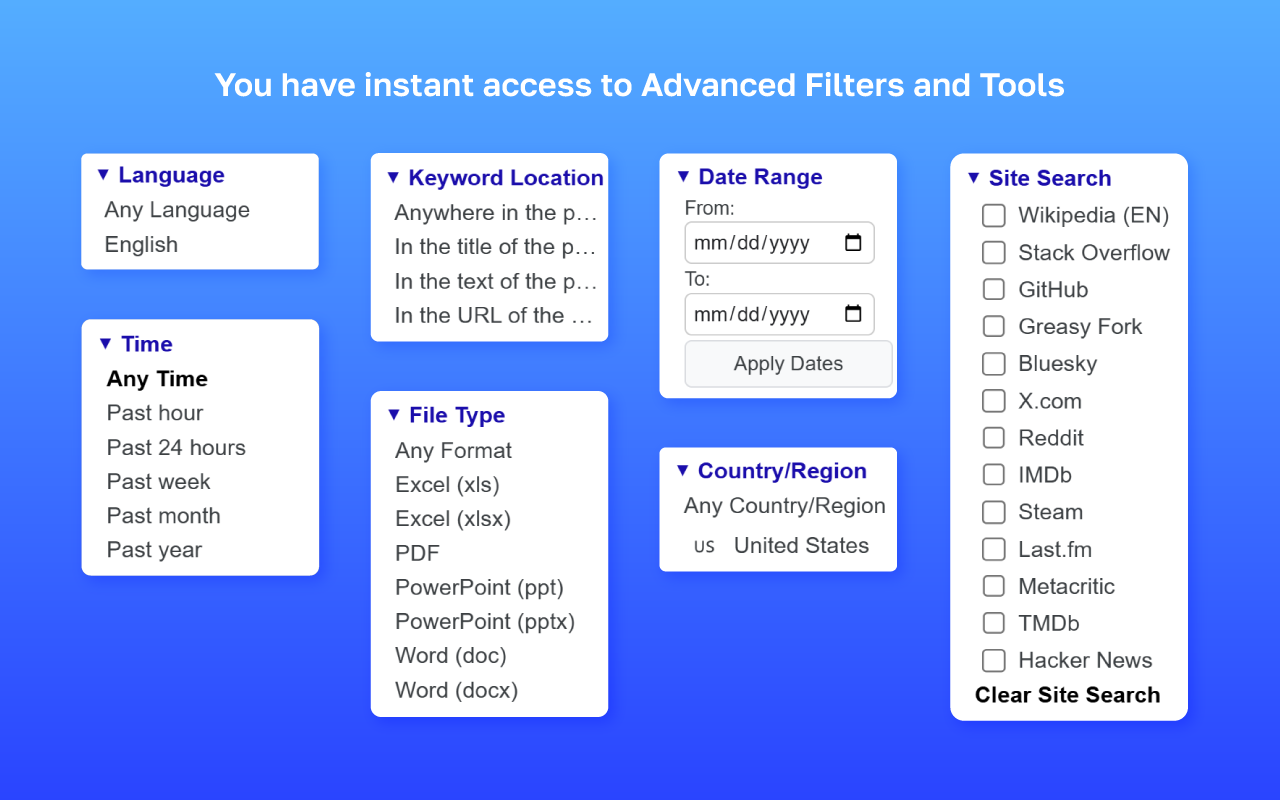Check the Wikipedia (EN) box
Image resolution: width=1280 pixels, height=800 pixels.
click(x=993, y=215)
